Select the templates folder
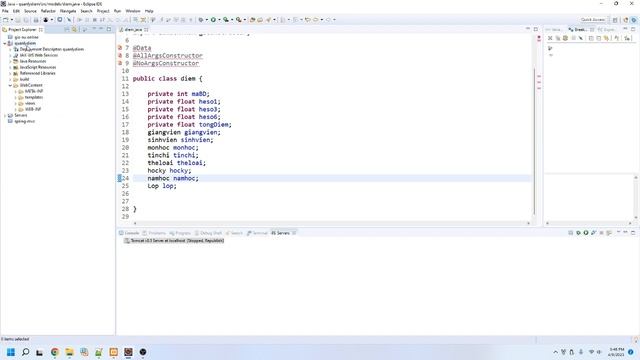640x360 pixels. tap(33, 97)
